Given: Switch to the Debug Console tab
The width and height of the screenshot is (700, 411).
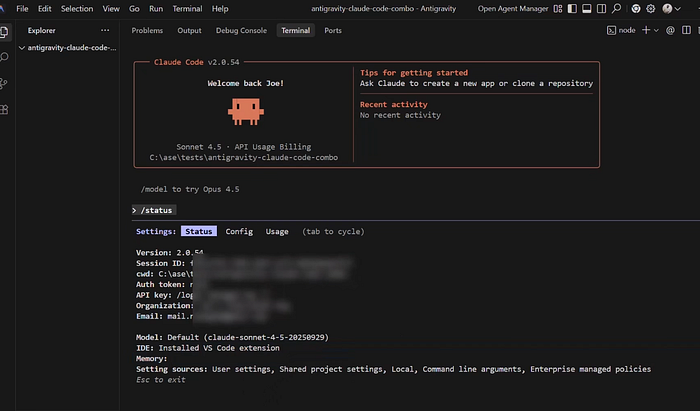Looking at the screenshot, I should pos(241,30).
